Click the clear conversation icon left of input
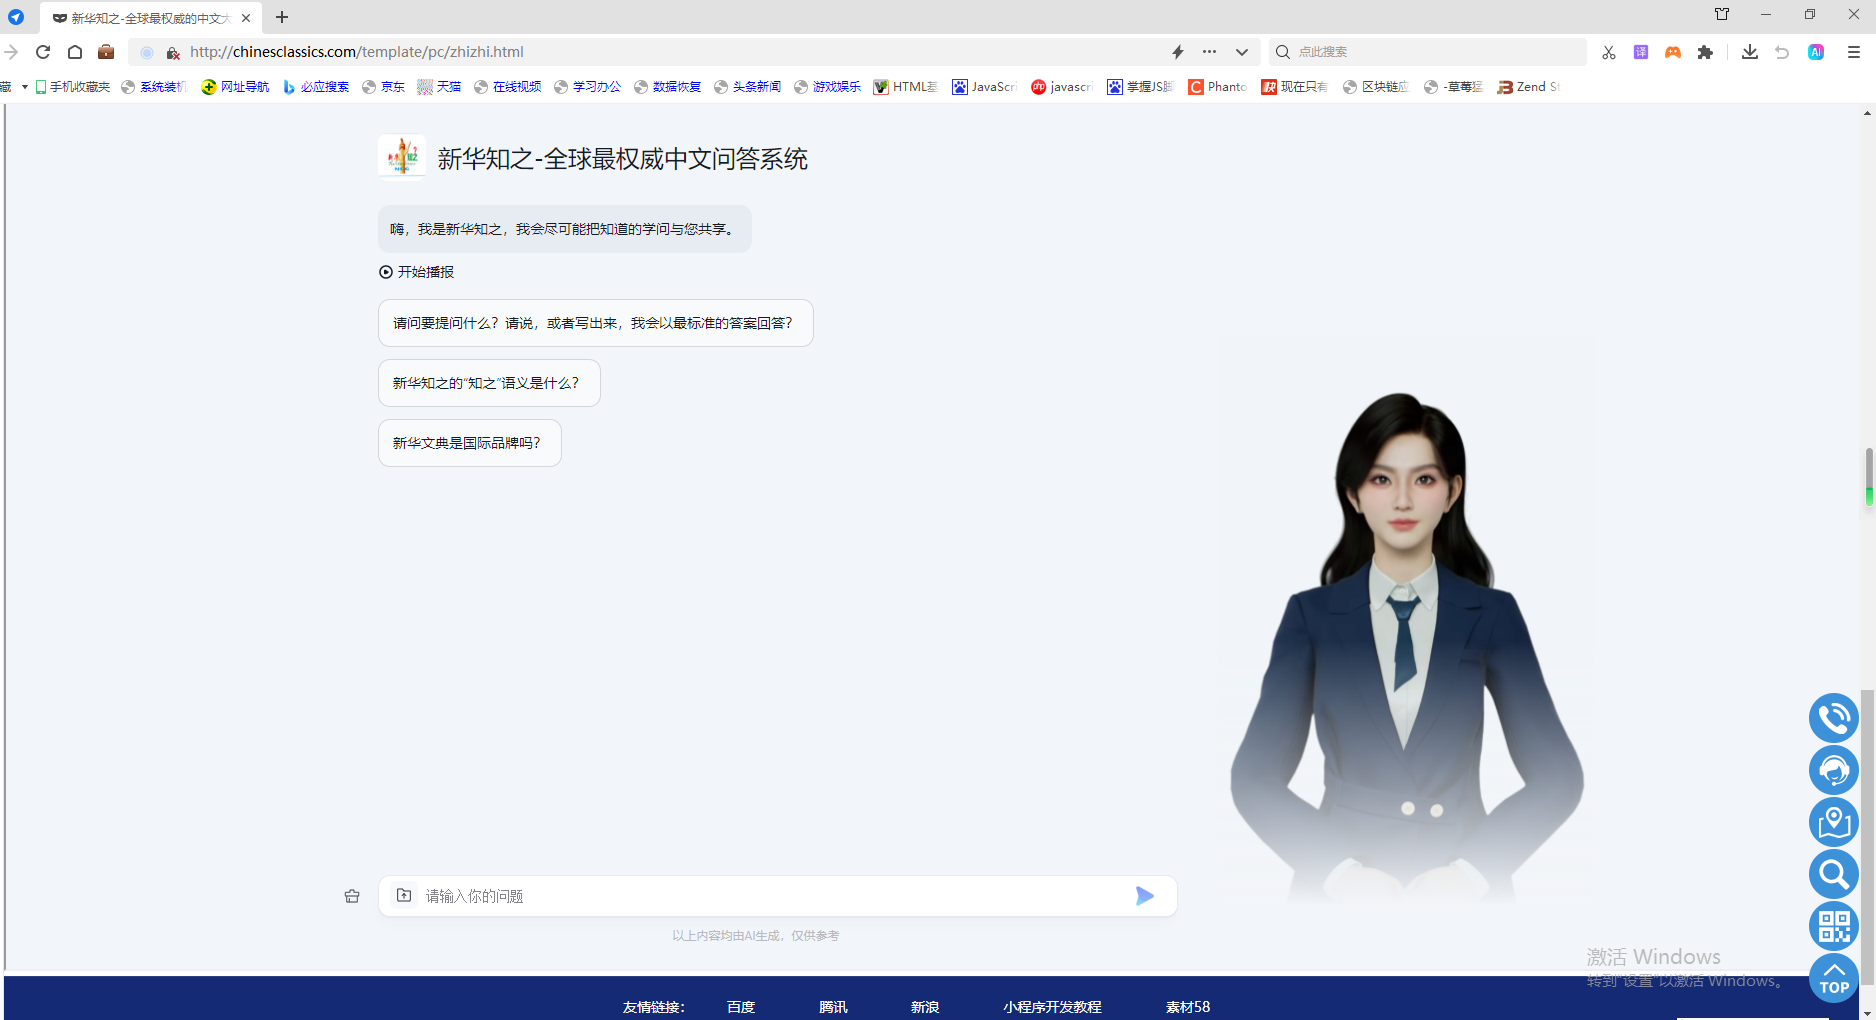Image resolution: width=1876 pixels, height=1020 pixels. [x=352, y=896]
